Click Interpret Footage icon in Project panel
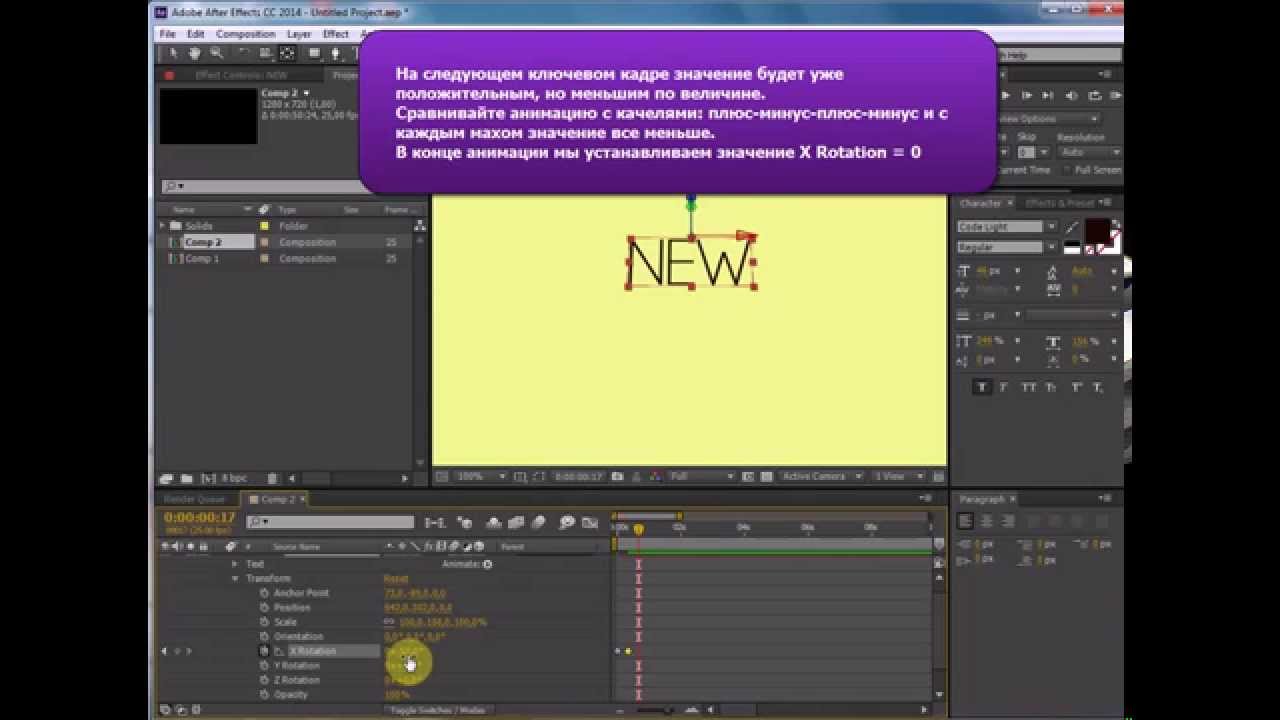This screenshot has width=1280, height=720. coord(167,479)
